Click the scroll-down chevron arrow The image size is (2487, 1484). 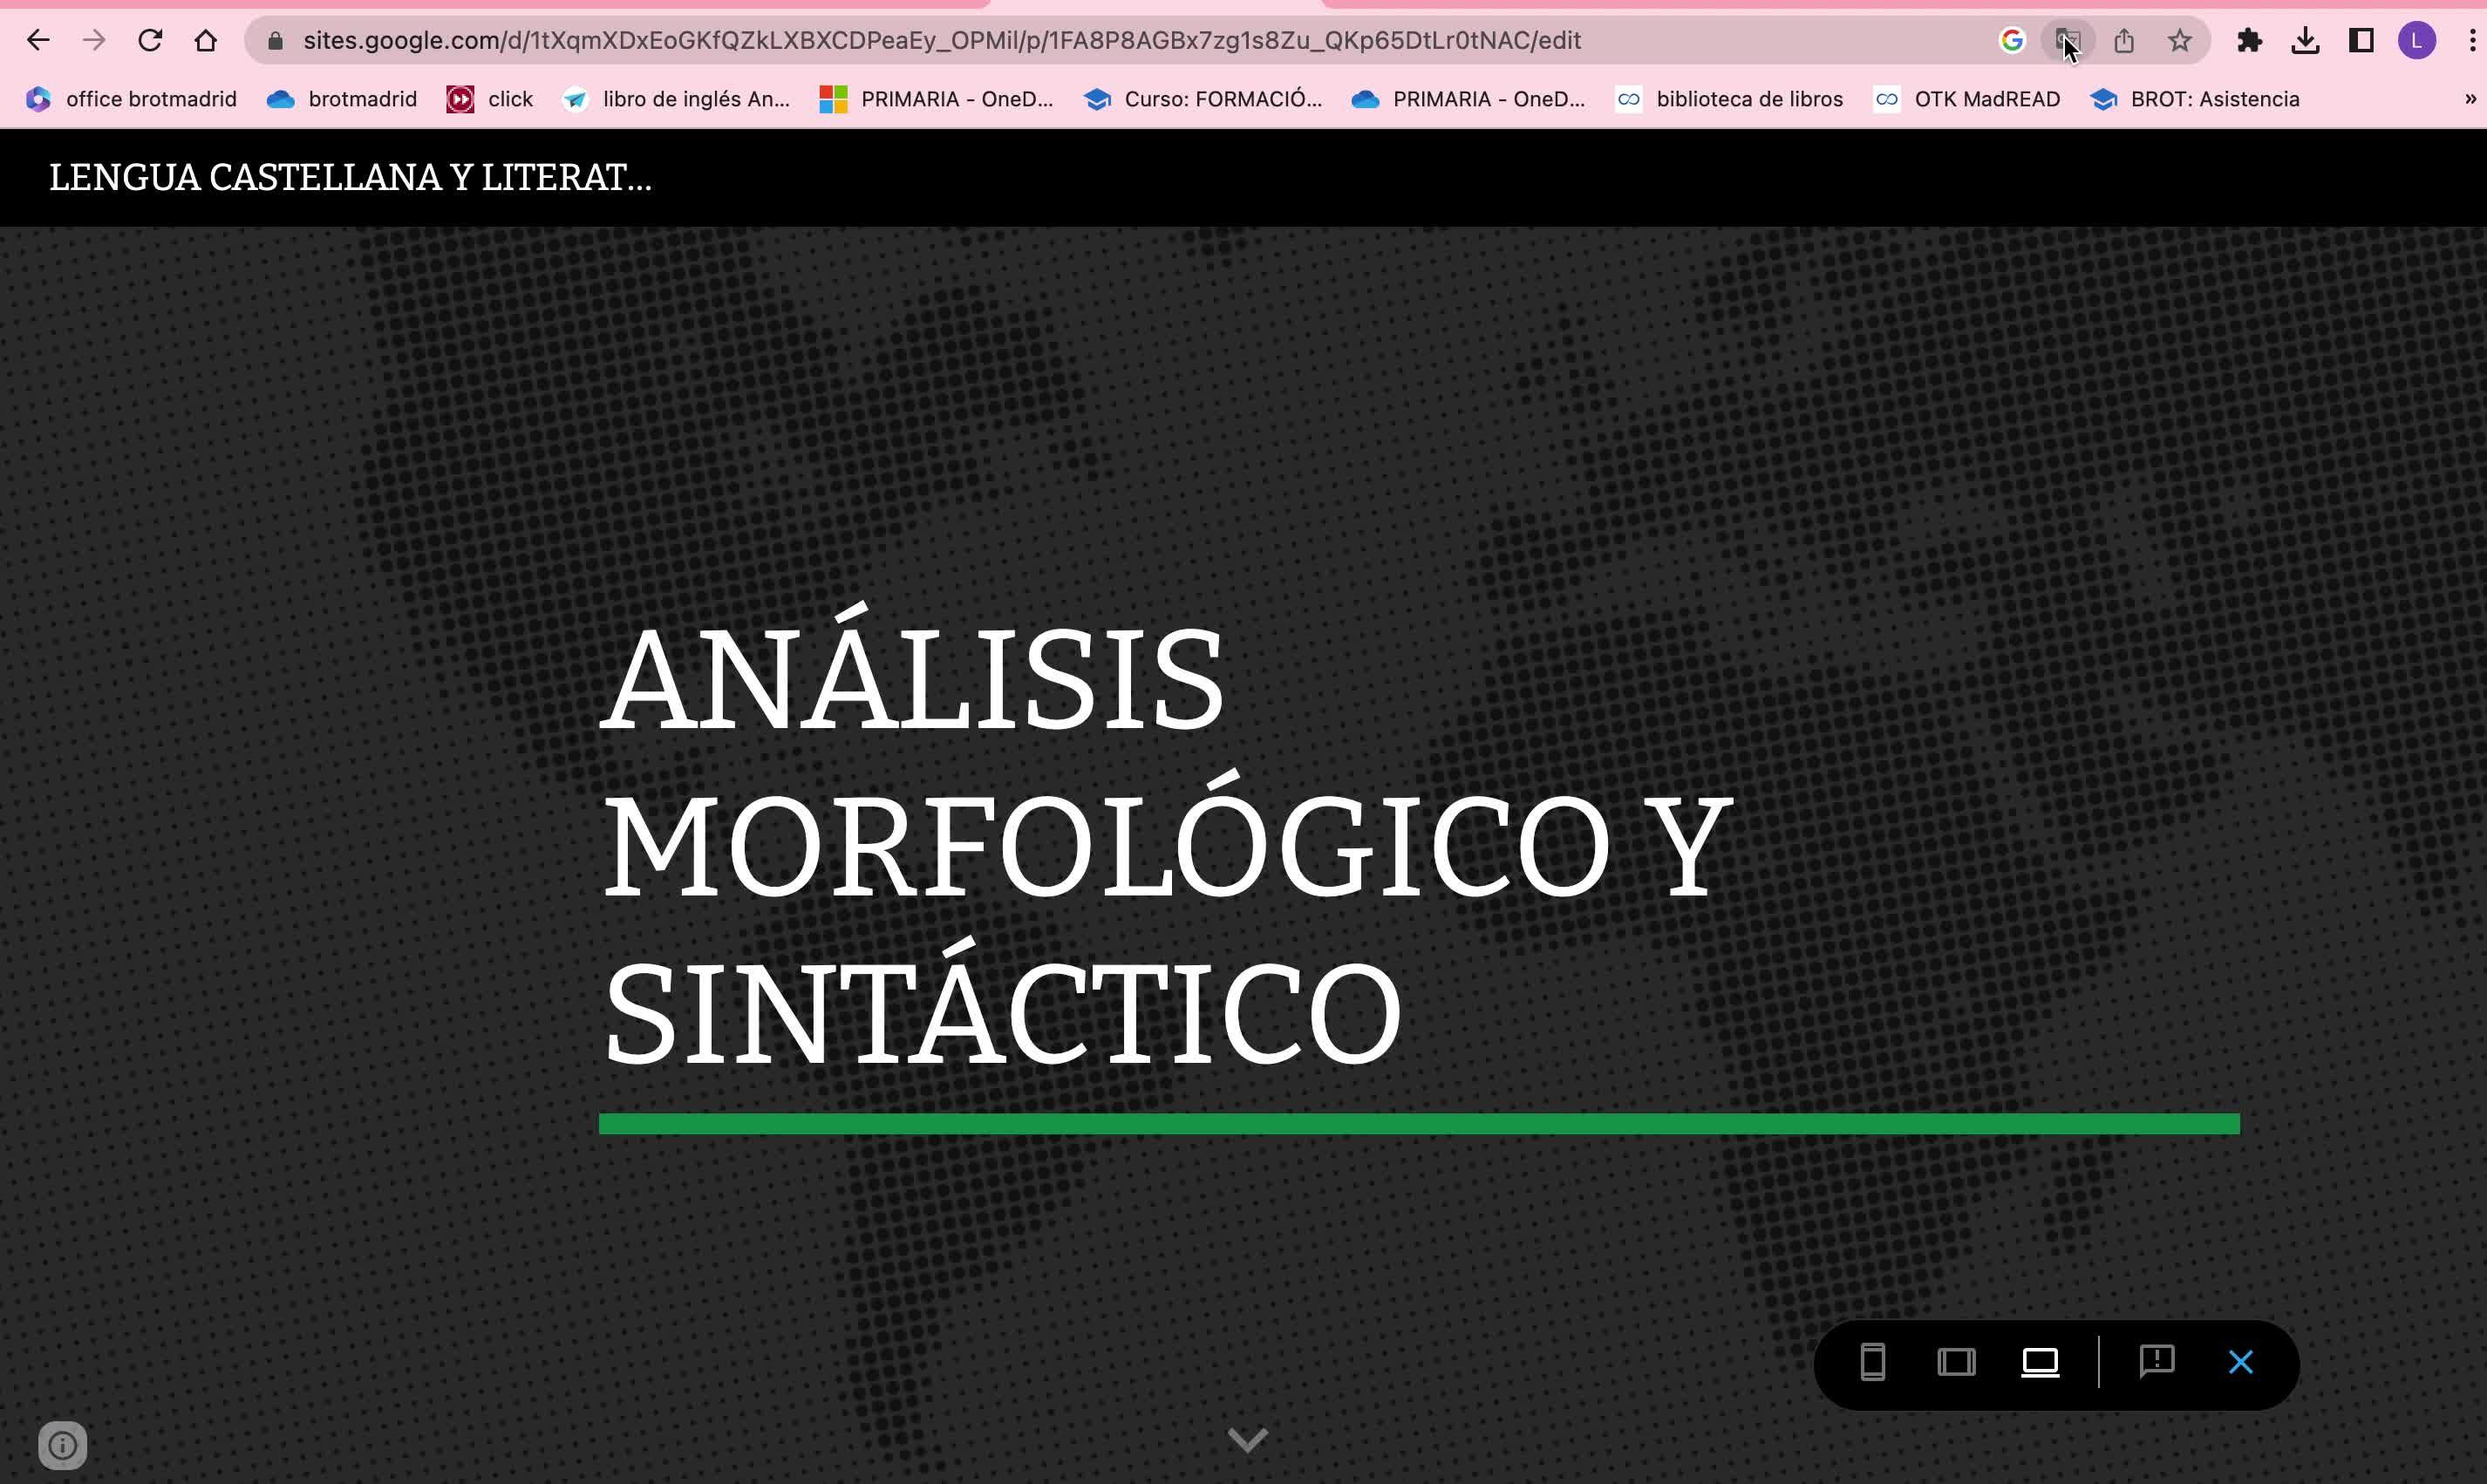(x=1247, y=1440)
